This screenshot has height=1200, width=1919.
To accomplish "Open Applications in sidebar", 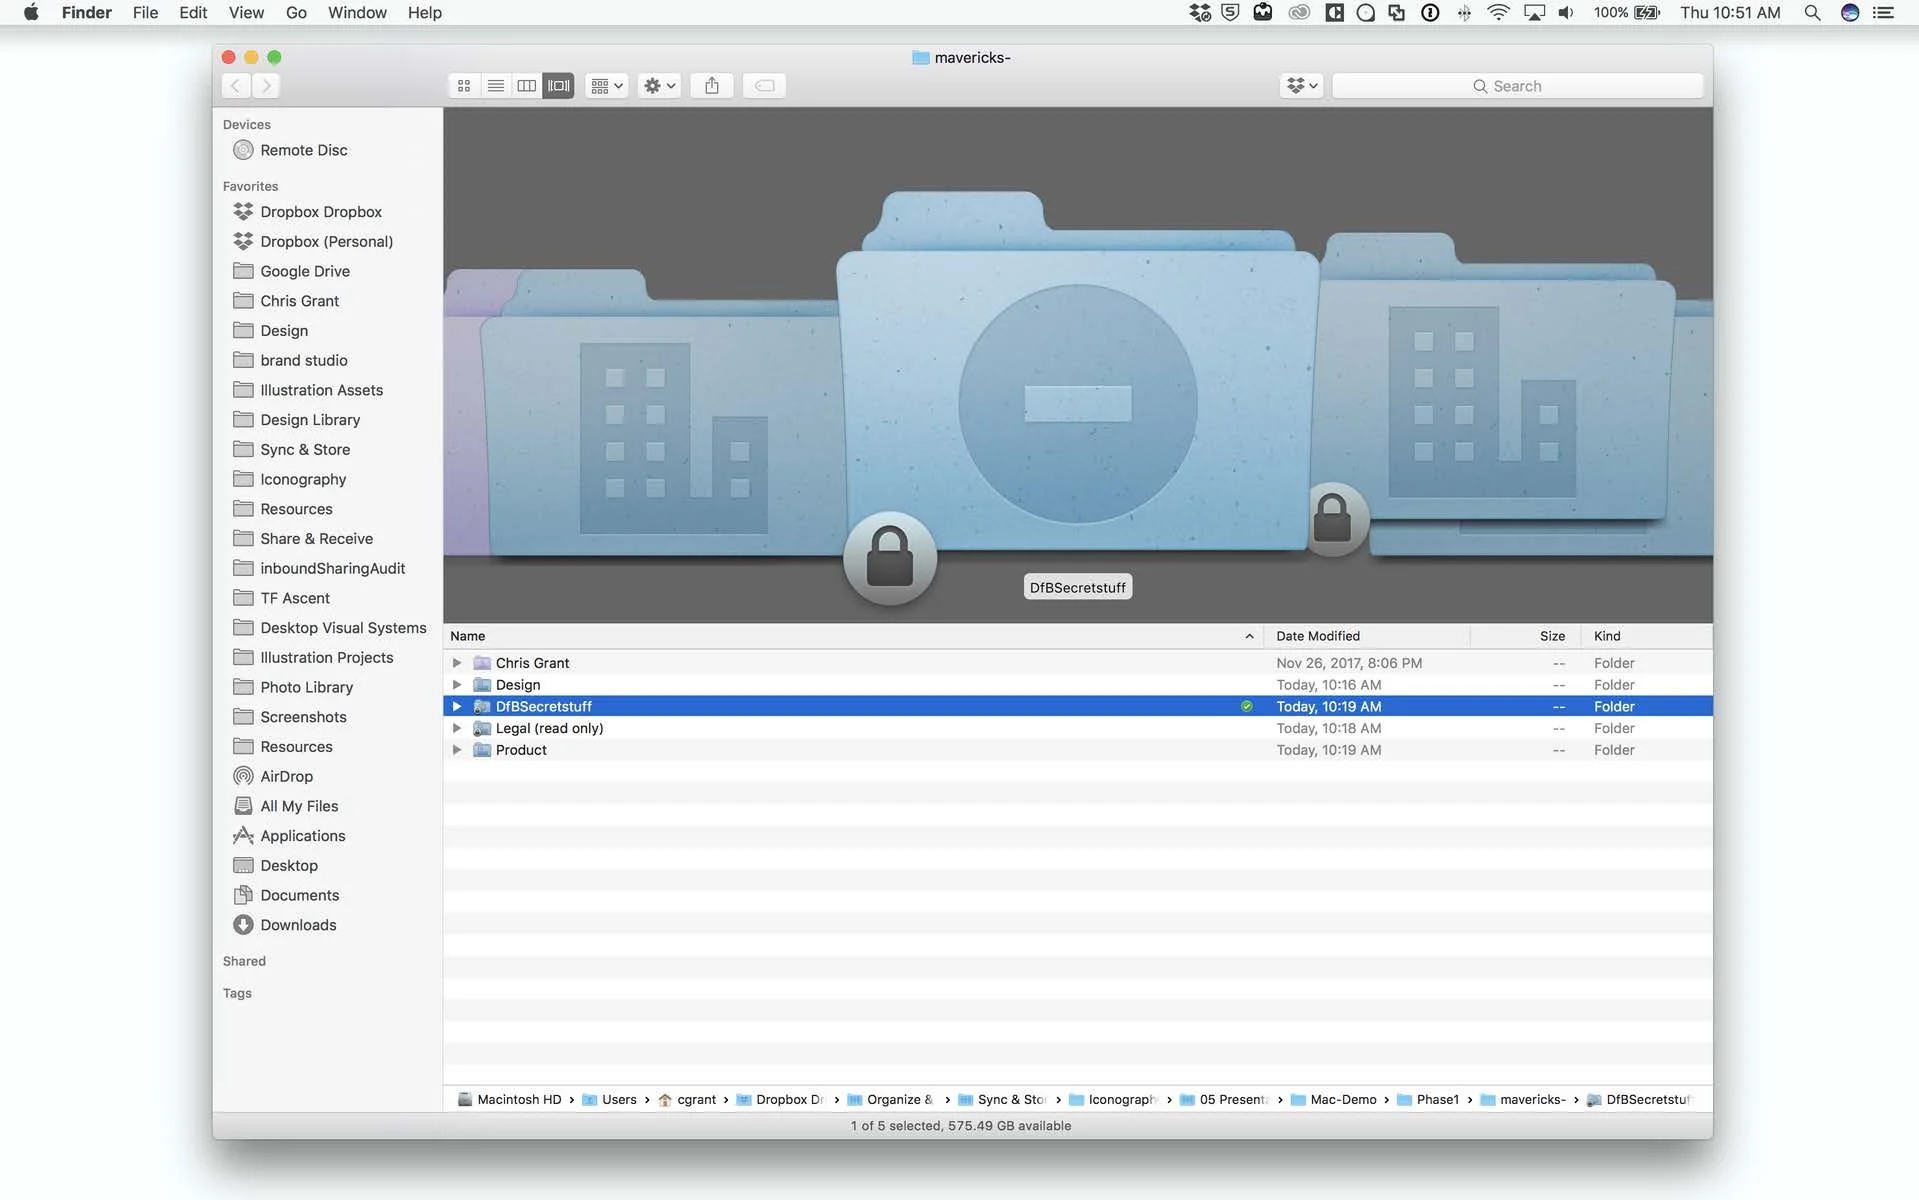I will pos(302,836).
